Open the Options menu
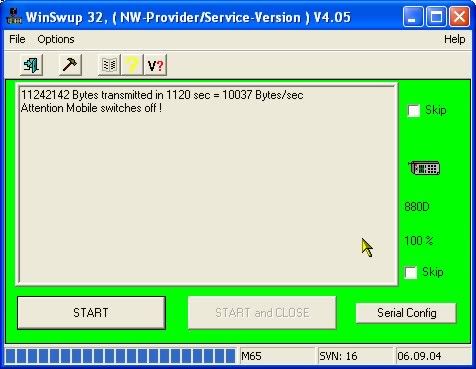The width and height of the screenshot is (476, 369). pos(56,39)
